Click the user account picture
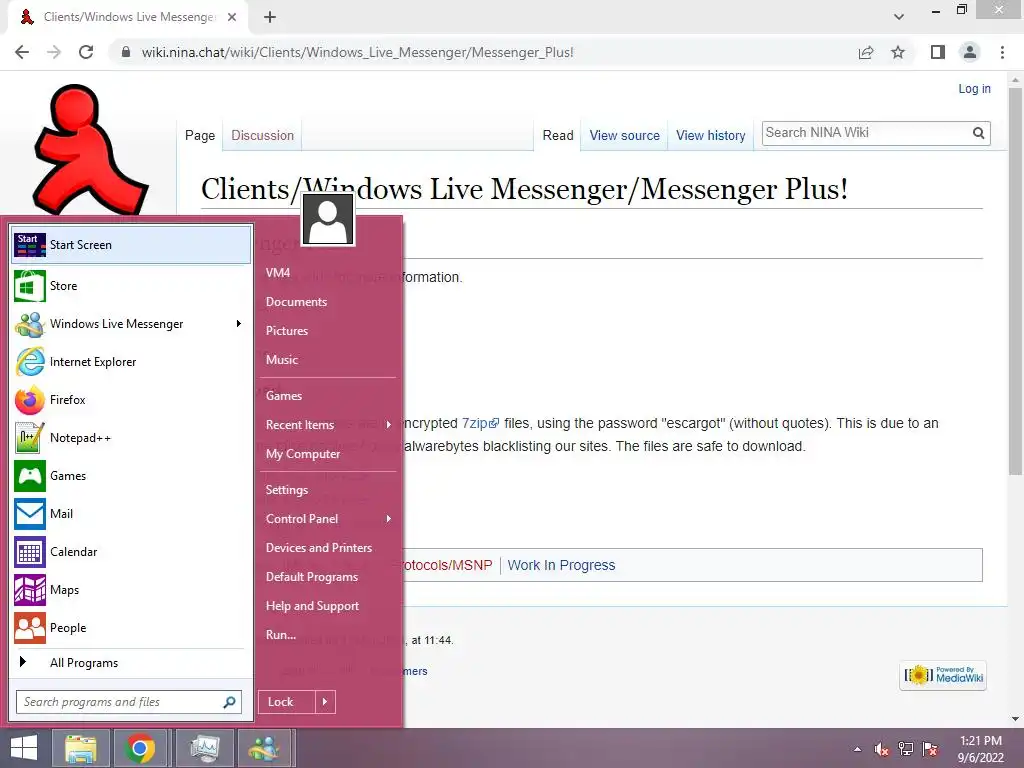This screenshot has width=1024, height=768. 328,220
